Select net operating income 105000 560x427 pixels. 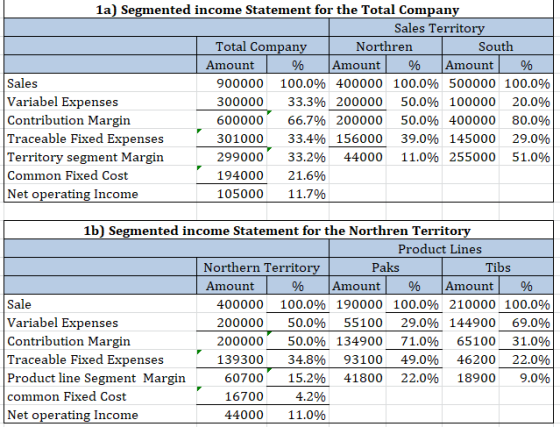click(231, 194)
